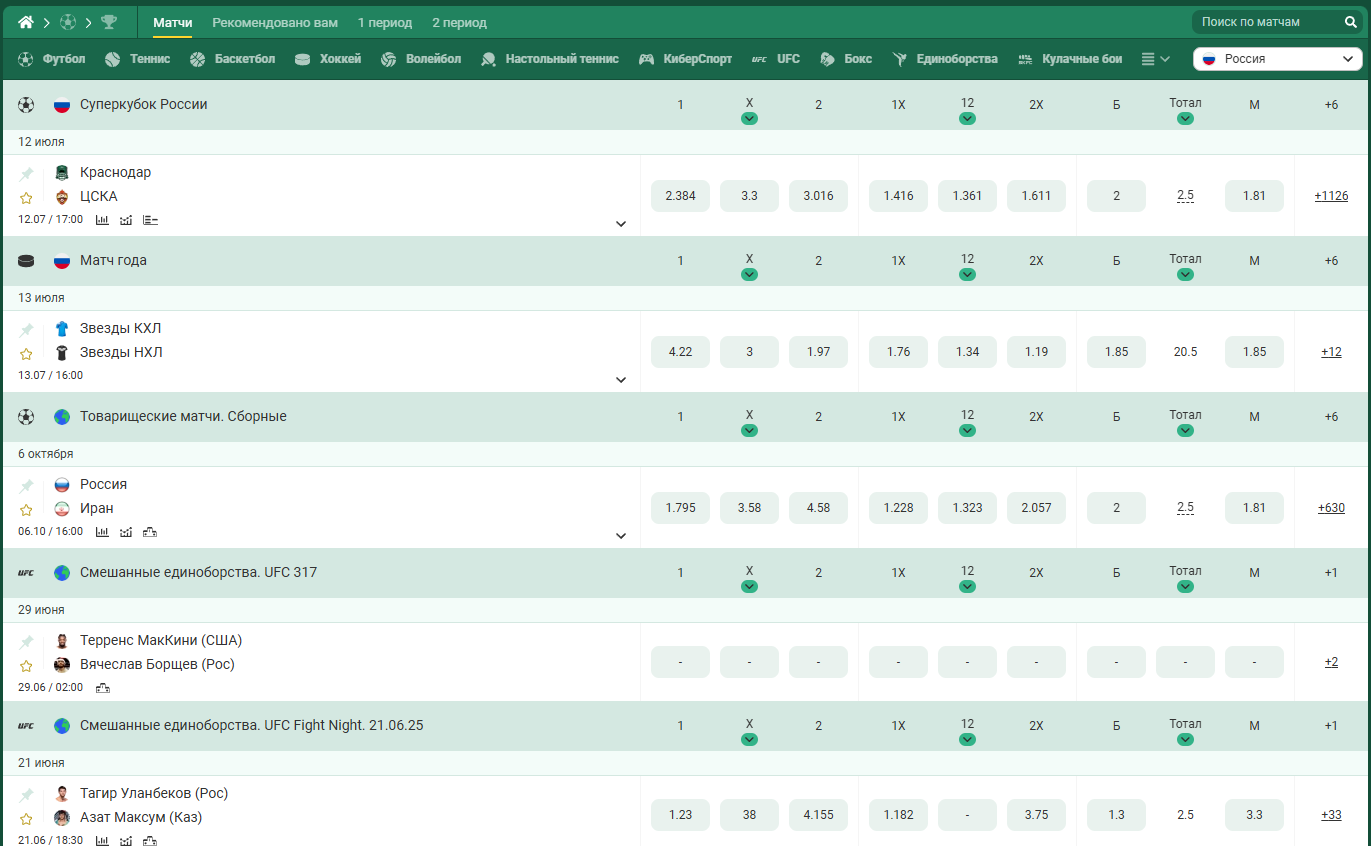Click UFC logo beside UFC 317 header
This screenshot has width=1371, height=846.
pyautogui.click(x=26, y=573)
